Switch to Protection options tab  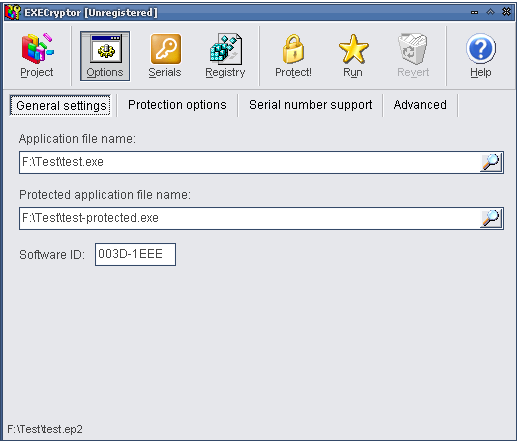pos(177,105)
